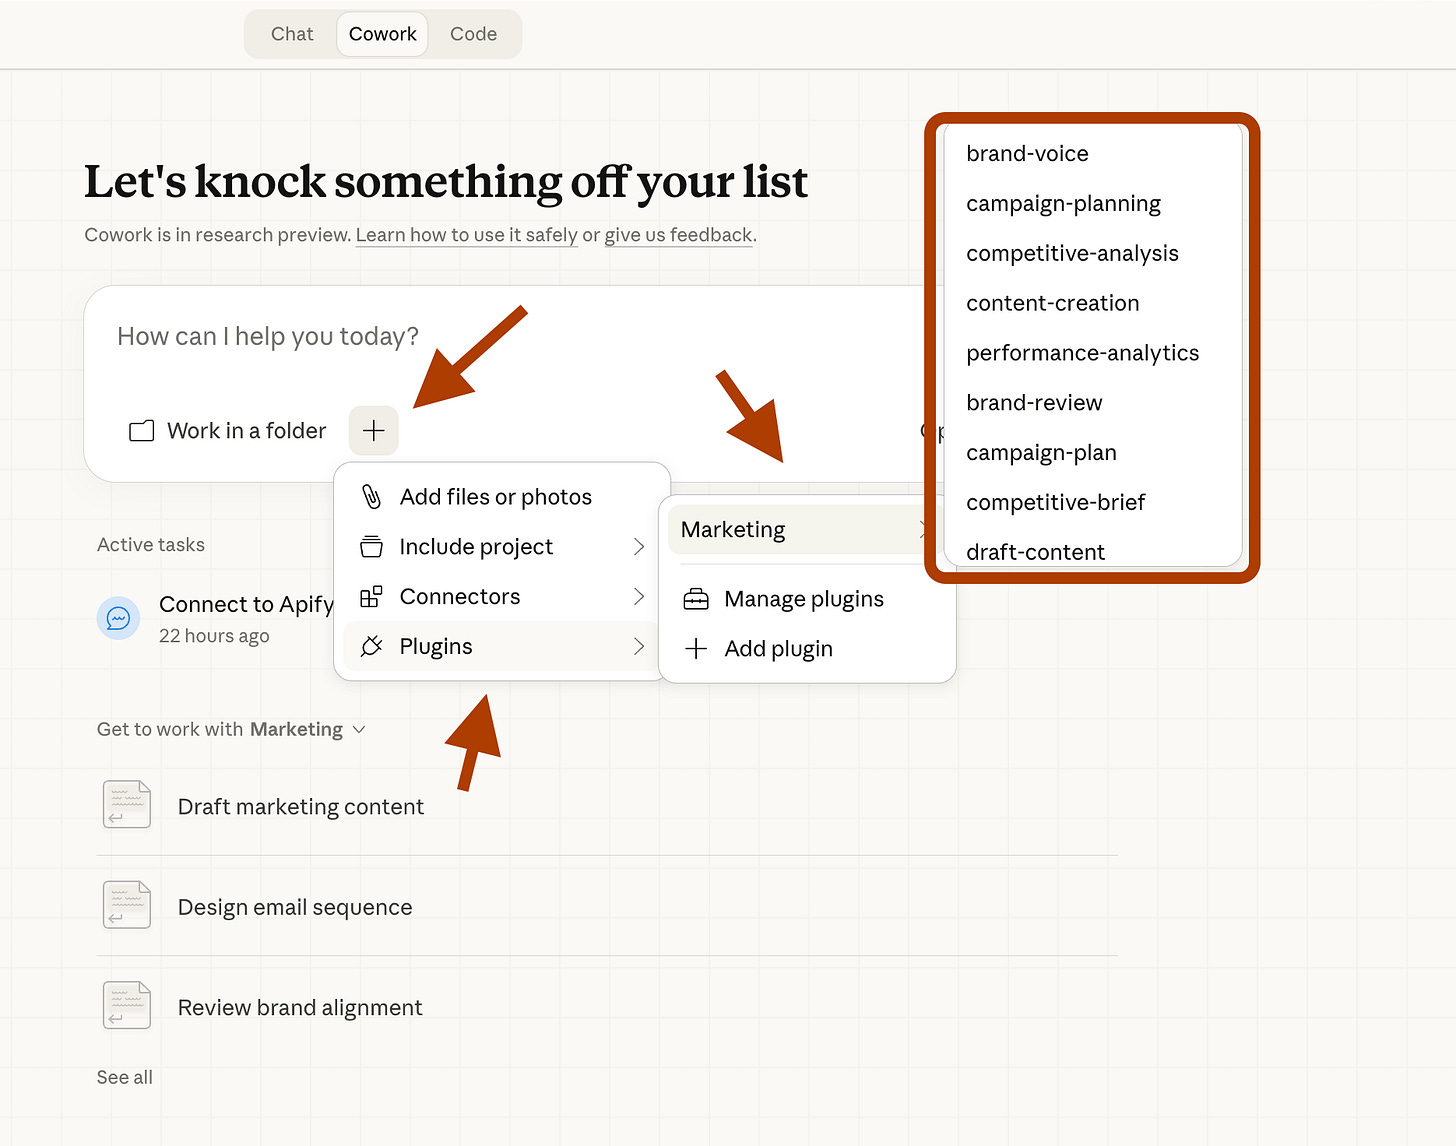
Task: Click the plus icon beside Add plugin
Action: [696, 649]
